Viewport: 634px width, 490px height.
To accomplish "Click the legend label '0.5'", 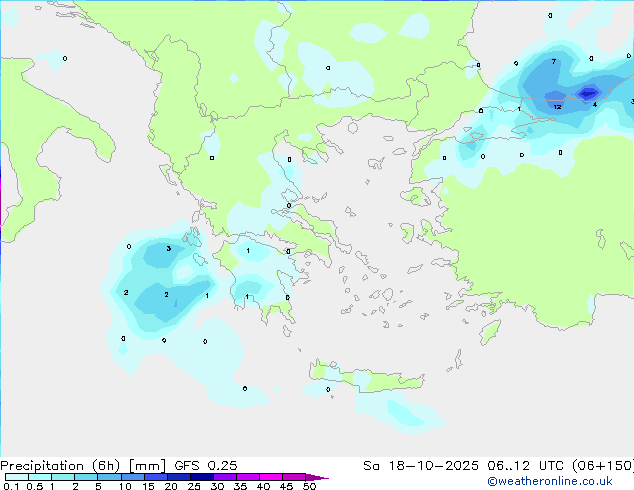I will [x=34, y=486].
